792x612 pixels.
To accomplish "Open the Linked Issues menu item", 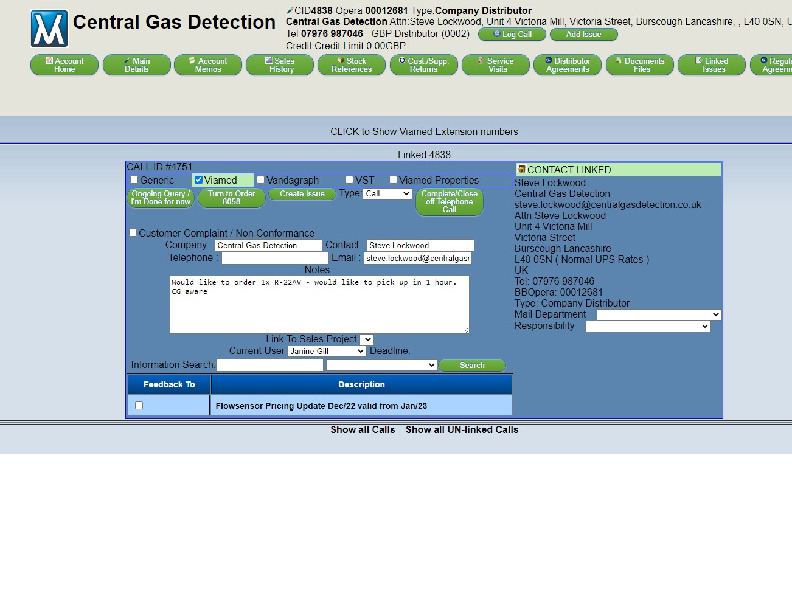I will click(712, 65).
